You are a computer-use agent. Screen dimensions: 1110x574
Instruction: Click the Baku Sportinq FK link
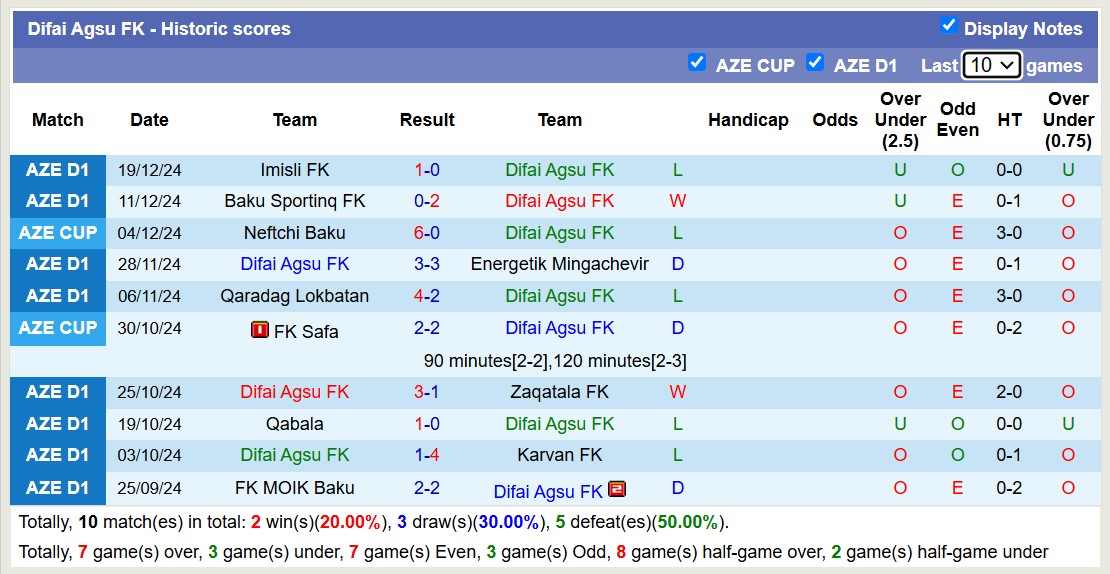coord(295,201)
